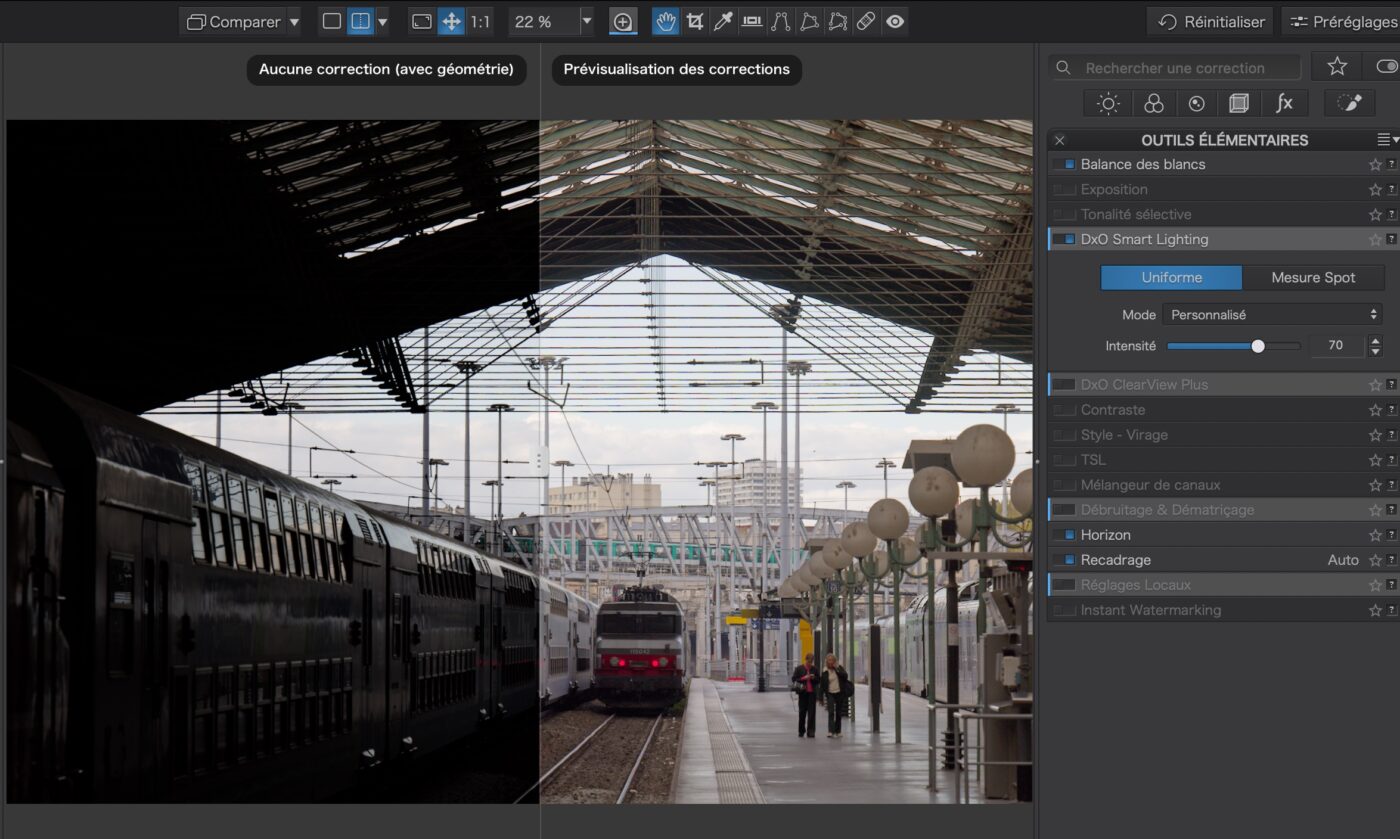This screenshot has width=1400, height=839.
Task: Select the Repair bandage tool
Action: pyautogui.click(x=866, y=21)
